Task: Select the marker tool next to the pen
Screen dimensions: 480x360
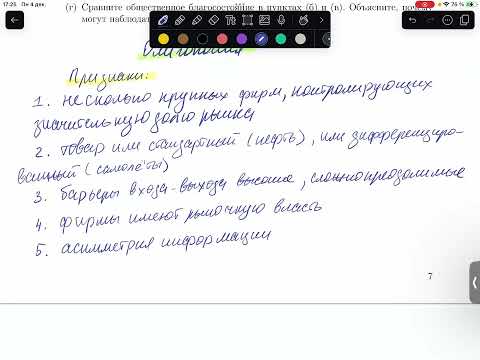Action: [x=180, y=20]
